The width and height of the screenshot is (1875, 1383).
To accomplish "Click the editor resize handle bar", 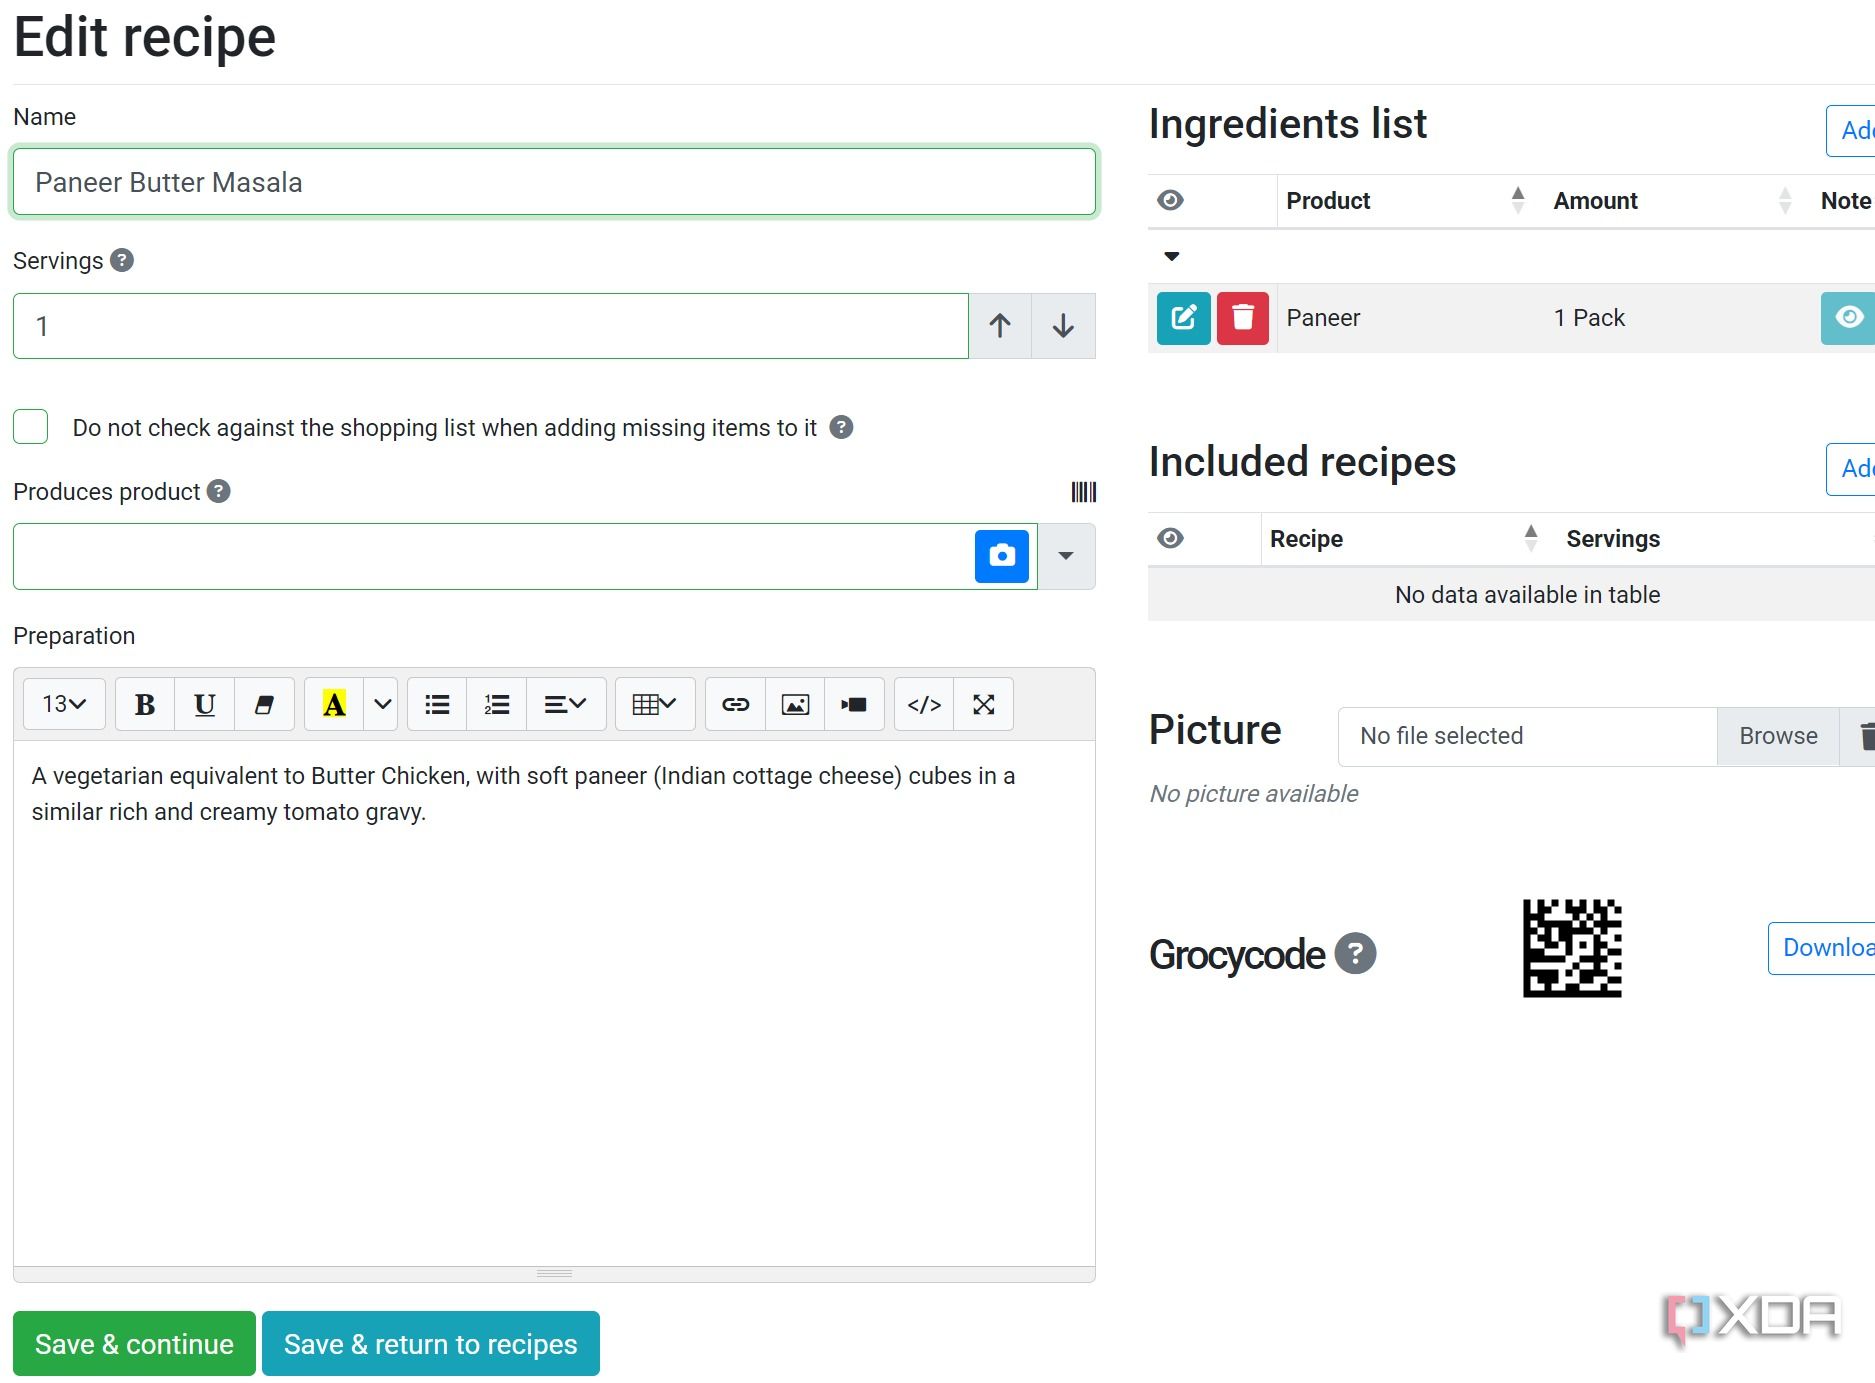I will point(555,1274).
